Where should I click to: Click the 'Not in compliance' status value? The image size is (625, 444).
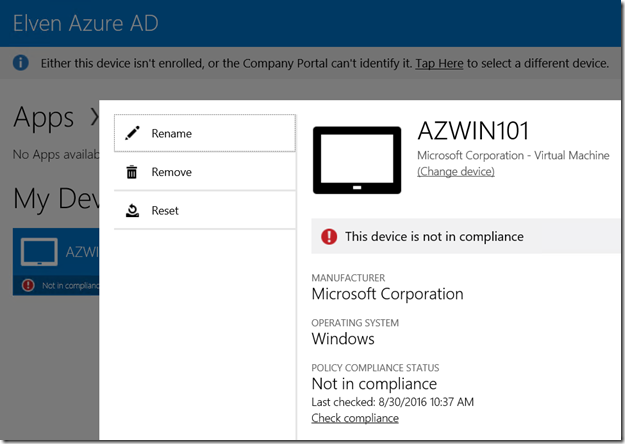coord(374,384)
